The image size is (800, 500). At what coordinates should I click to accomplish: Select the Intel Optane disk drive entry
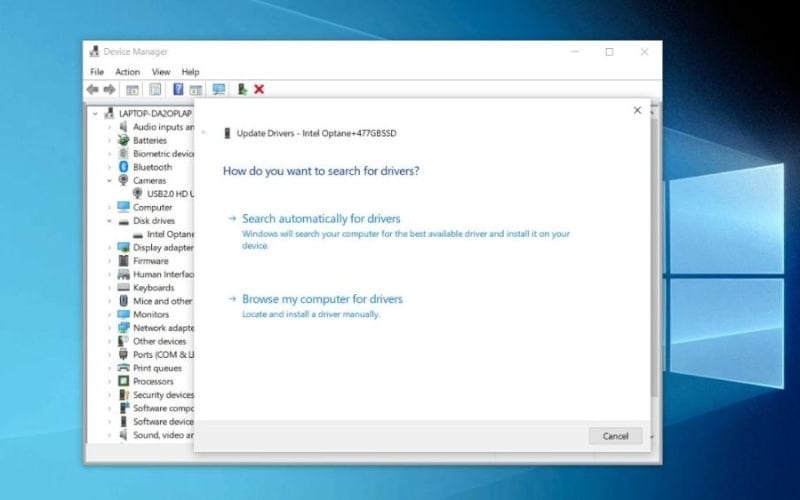170,234
